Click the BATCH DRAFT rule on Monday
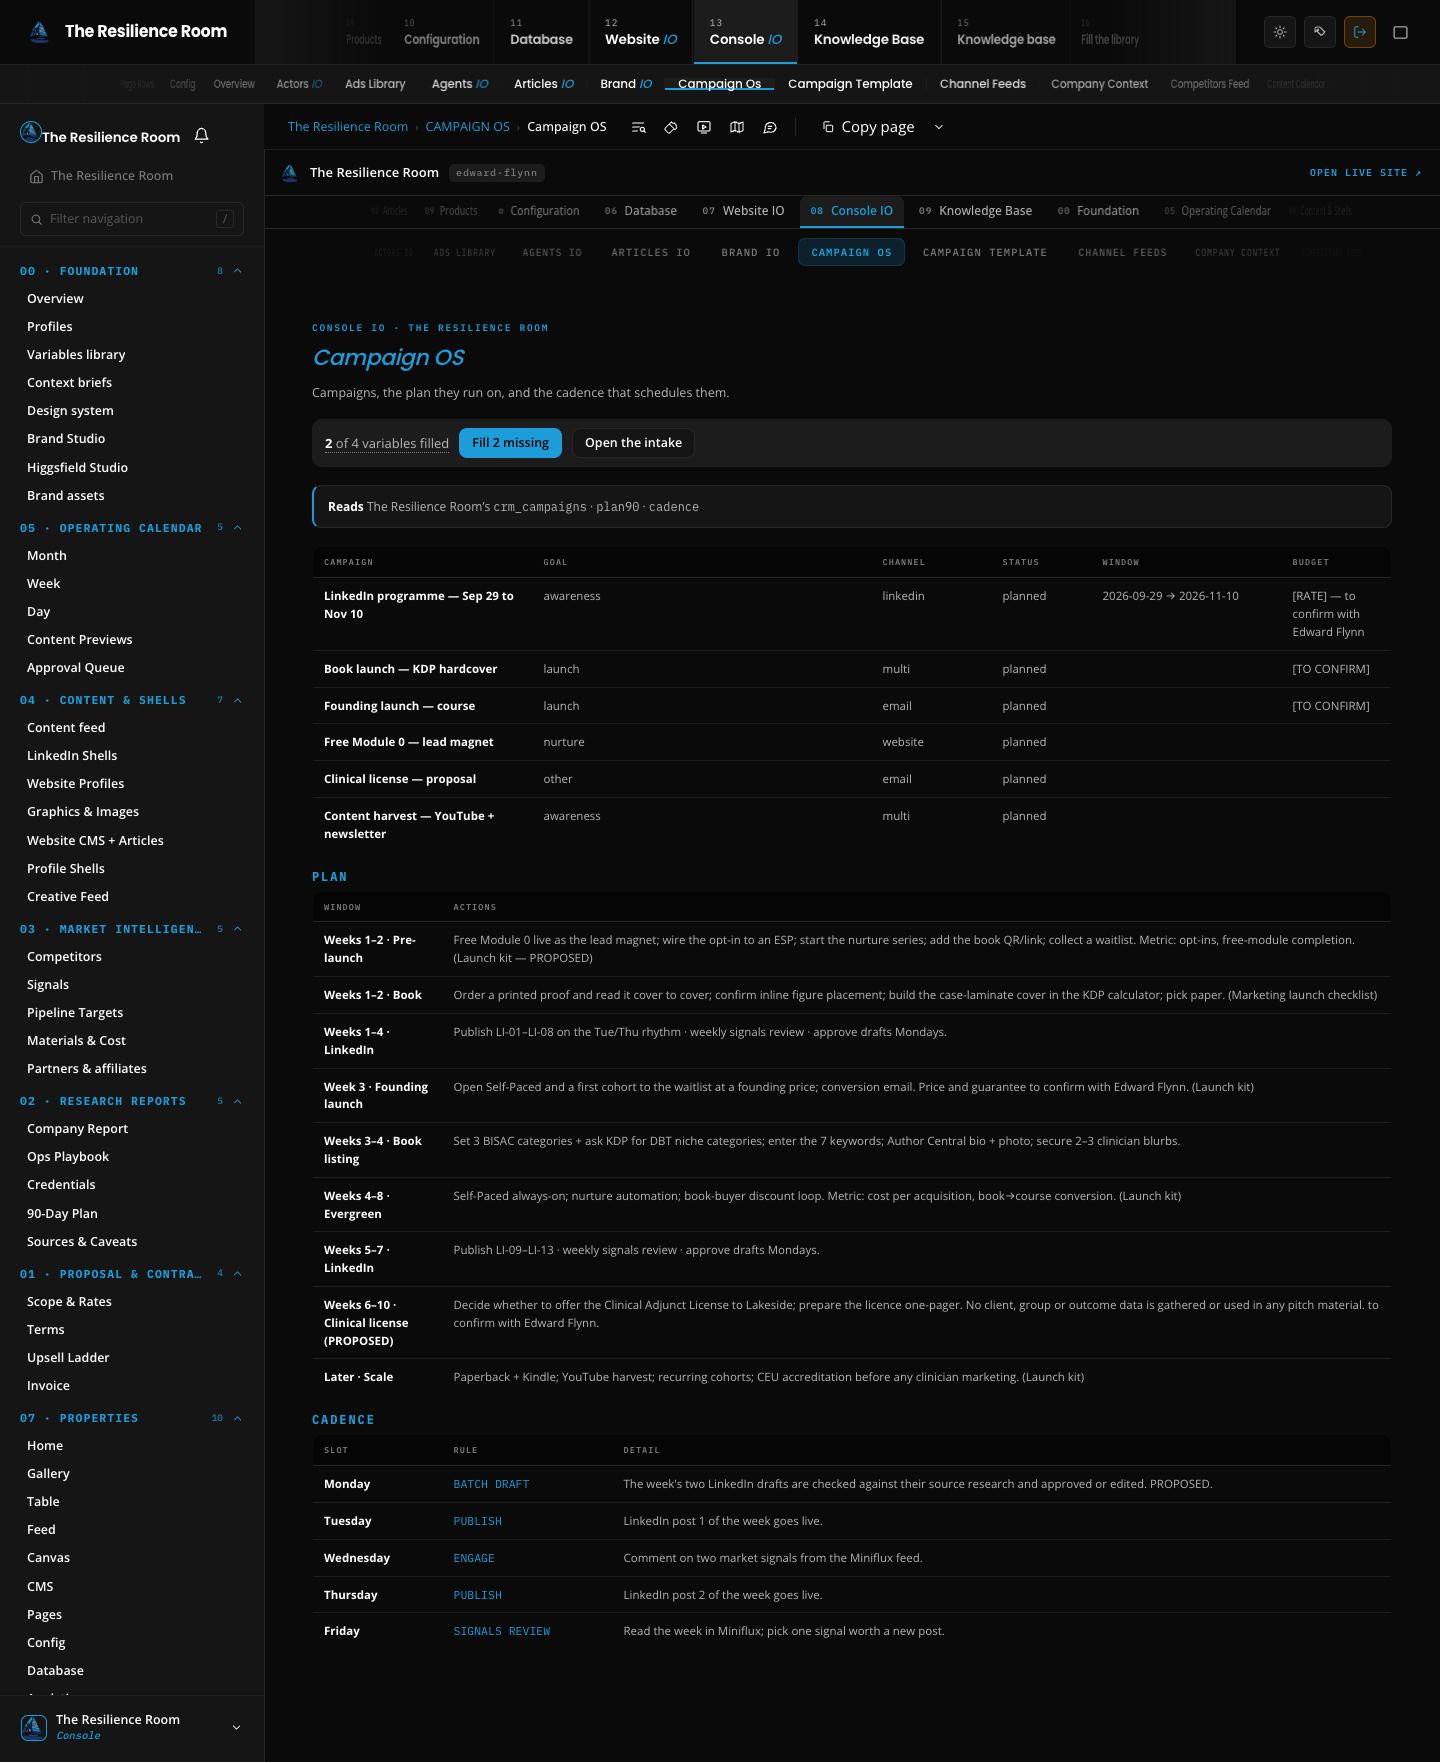 [x=491, y=1484]
